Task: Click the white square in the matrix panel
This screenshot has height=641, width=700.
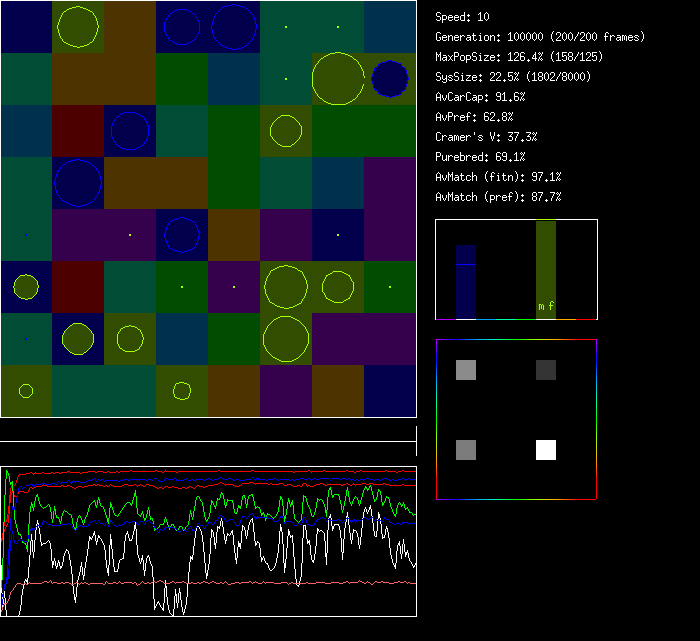Action: pyautogui.click(x=546, y=450)
